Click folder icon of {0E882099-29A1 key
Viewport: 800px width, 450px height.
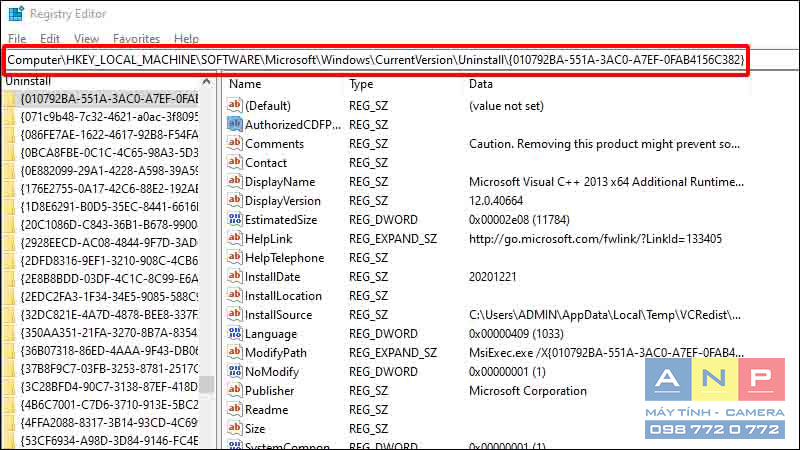[9, 170]
